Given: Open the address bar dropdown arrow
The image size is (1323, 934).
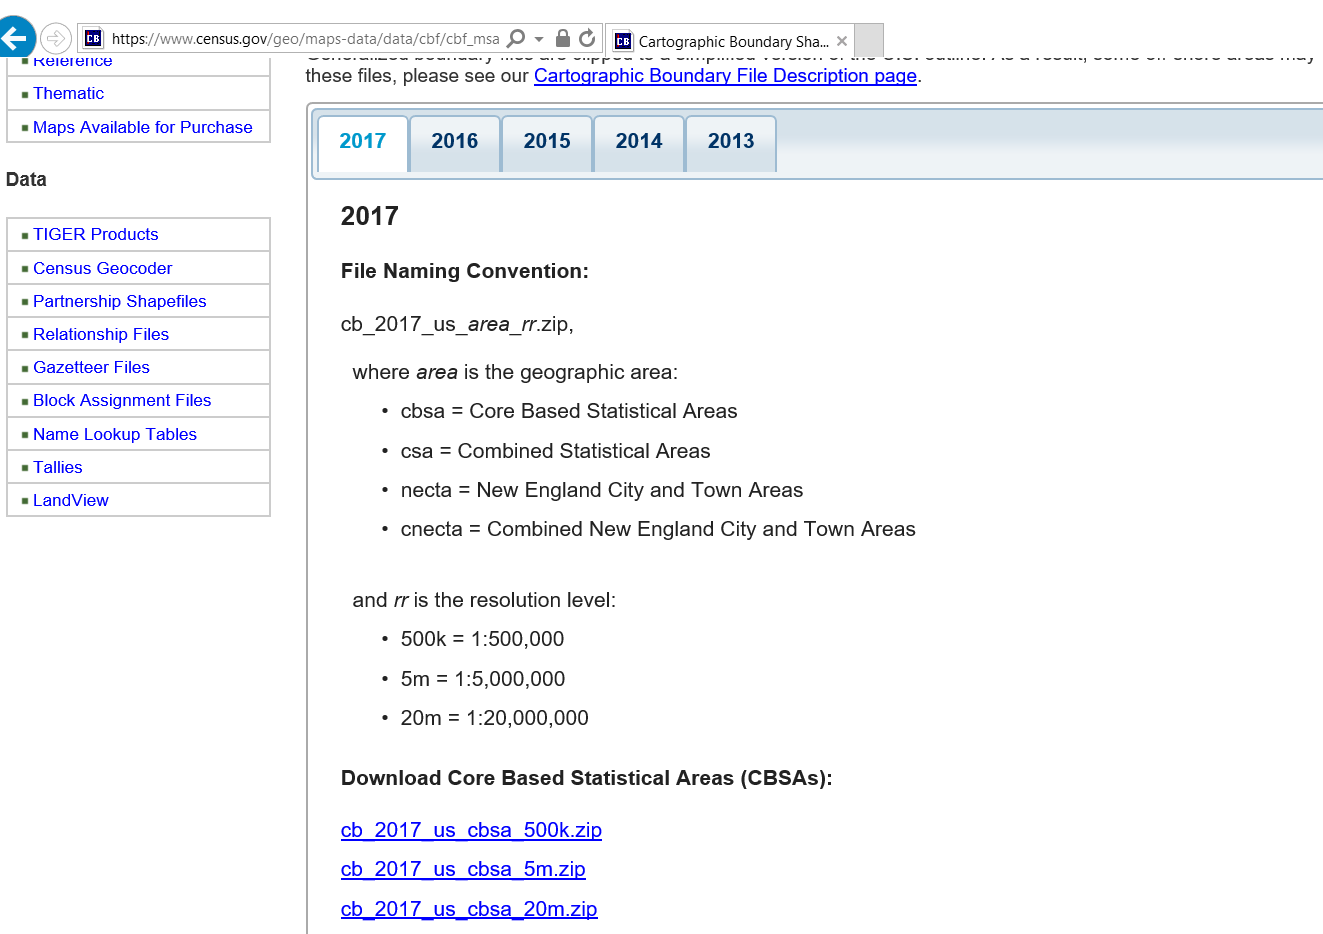Looking at the screenshot, I should click(539, 39).
